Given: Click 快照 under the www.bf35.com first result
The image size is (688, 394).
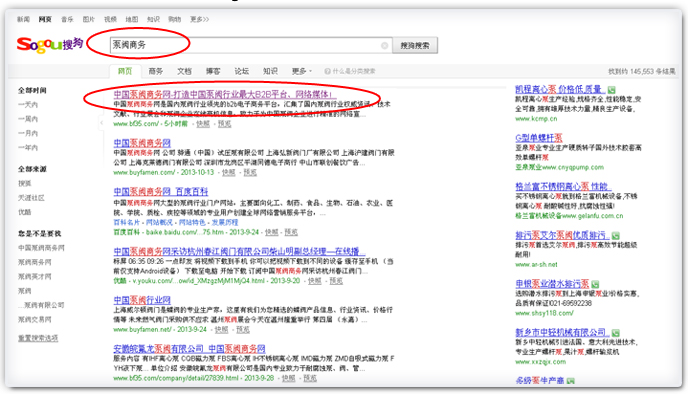Looking at the screenshot, I should coord(203,124).
